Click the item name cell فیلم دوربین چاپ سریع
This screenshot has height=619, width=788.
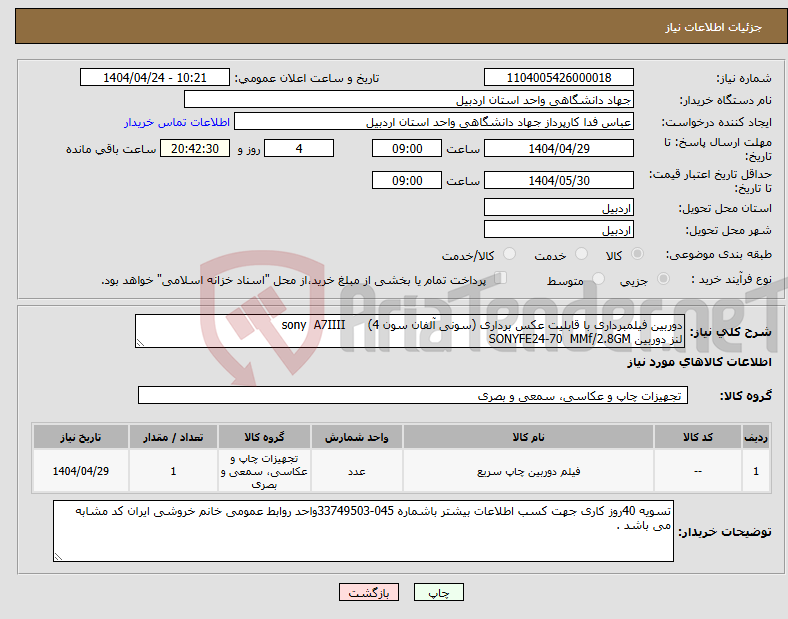pyautogui.click(x=528, y=471)
